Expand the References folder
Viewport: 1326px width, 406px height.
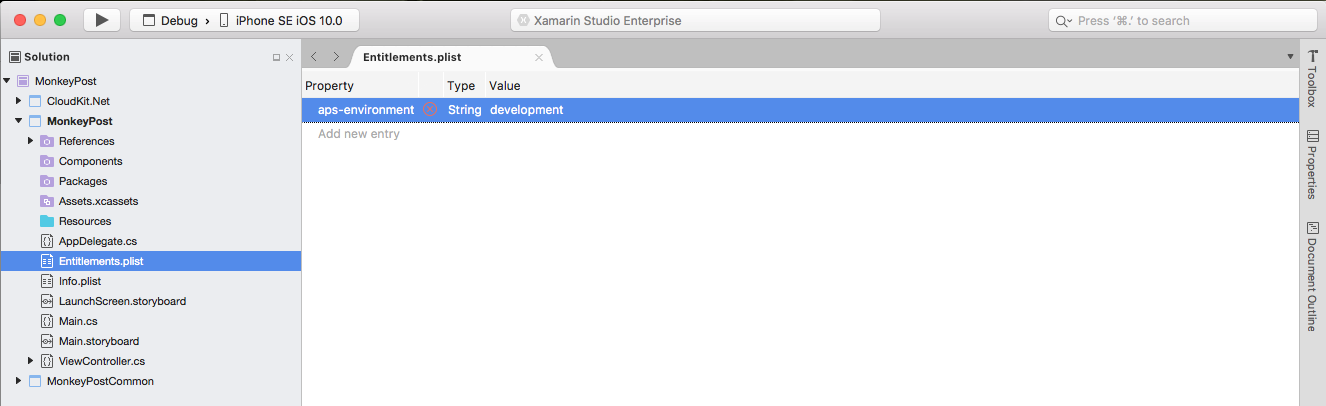(31, 141)
